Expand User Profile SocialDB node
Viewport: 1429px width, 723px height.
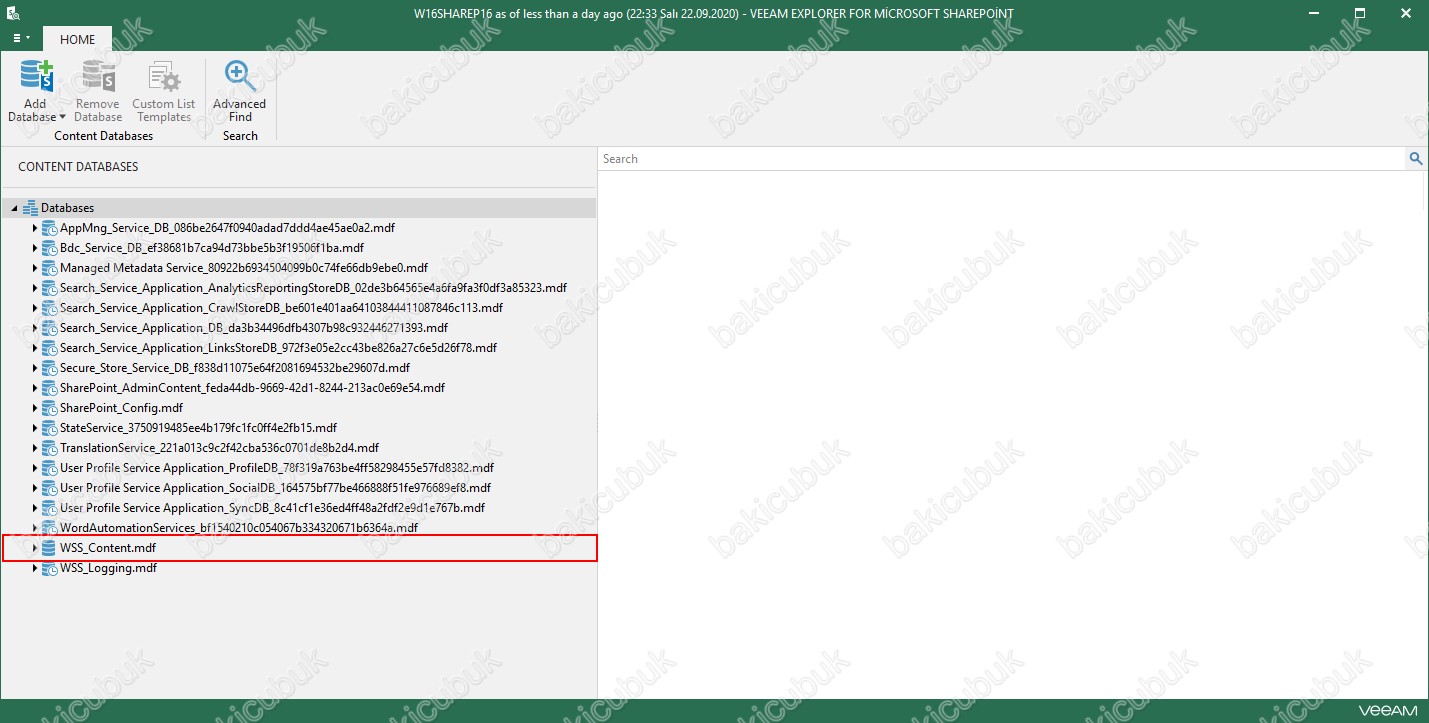coord(35,488)
